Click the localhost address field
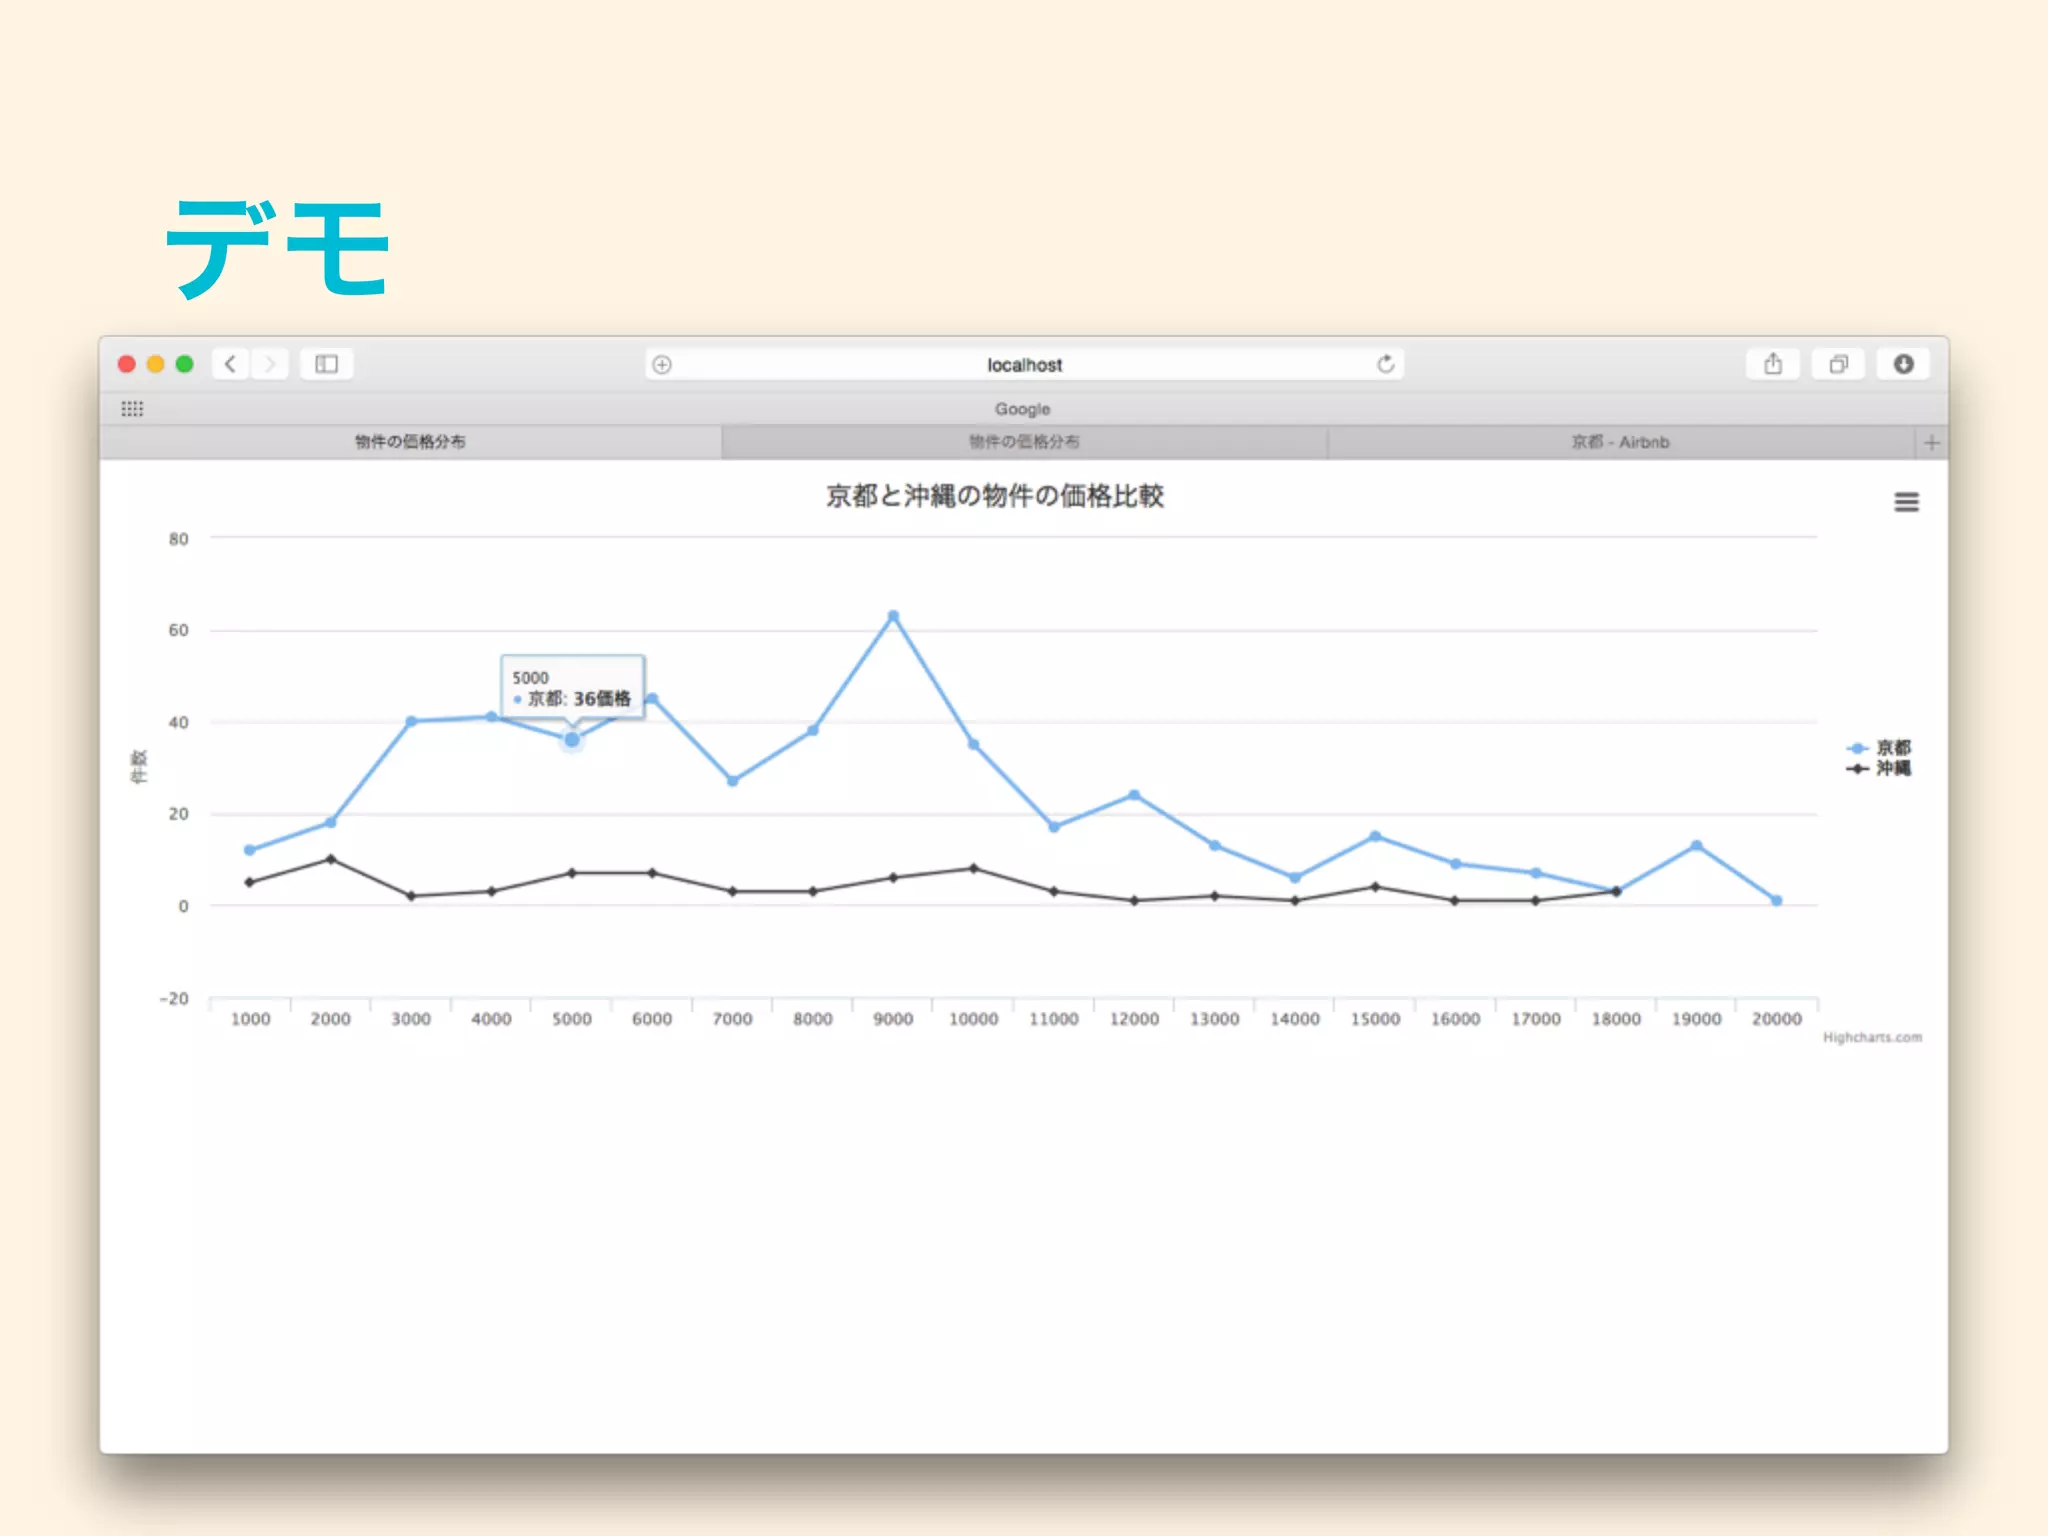Screen dimensions: 2048x1536 [x=1024, y=365]
